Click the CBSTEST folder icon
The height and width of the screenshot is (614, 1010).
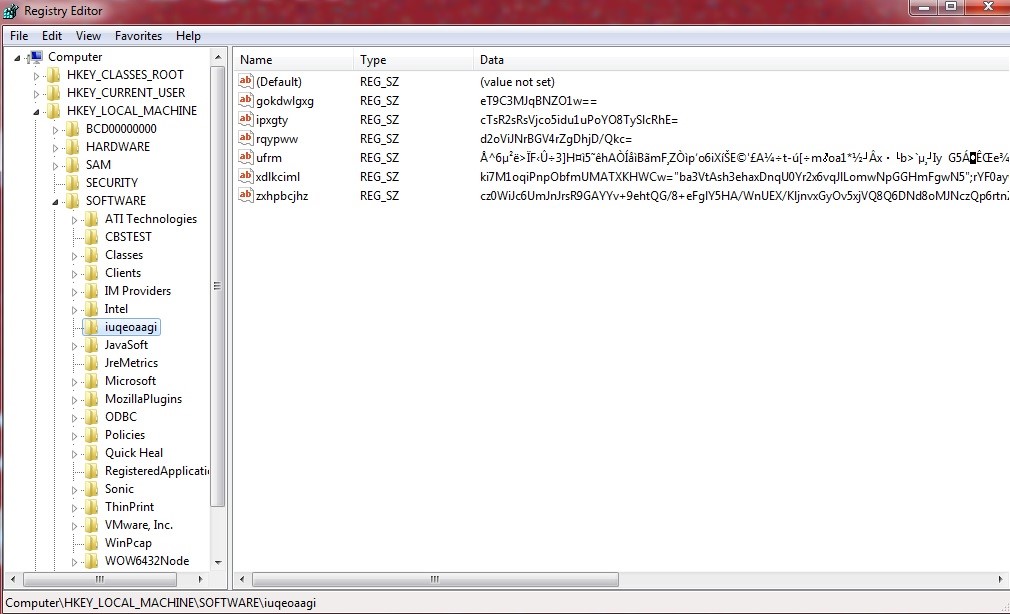click(x=92, y=237)
